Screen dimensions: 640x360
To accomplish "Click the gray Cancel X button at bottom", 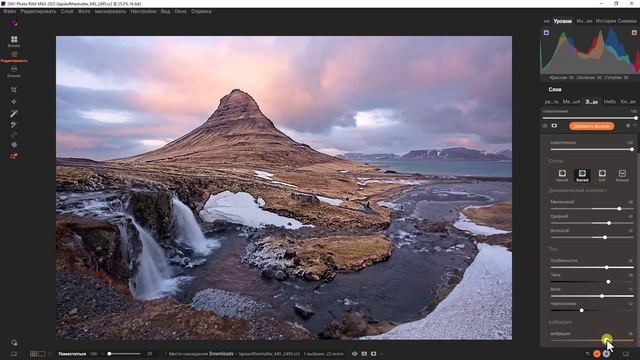I will tap(606, 354).
